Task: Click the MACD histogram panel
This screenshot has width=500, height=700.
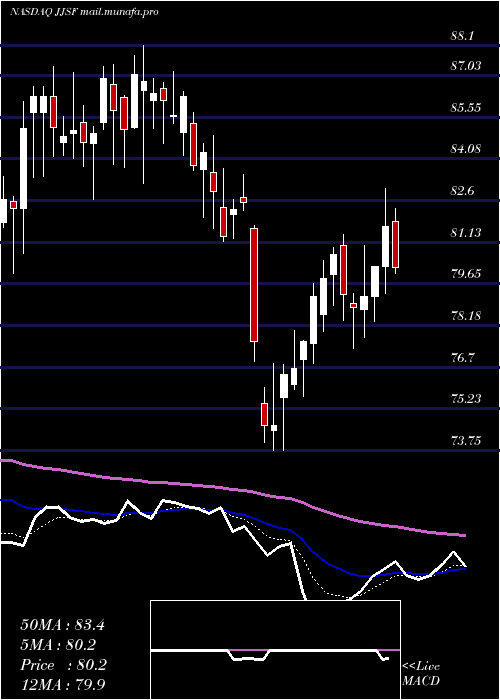Action: (x=275, y=650)
